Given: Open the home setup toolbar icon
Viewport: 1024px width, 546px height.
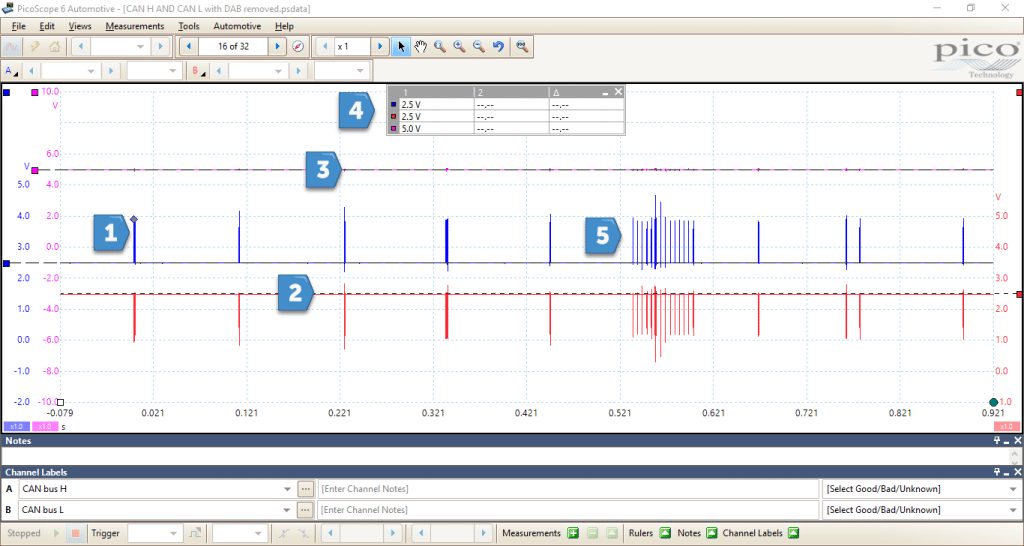Looking at the screenshot, I should (55, 46).
